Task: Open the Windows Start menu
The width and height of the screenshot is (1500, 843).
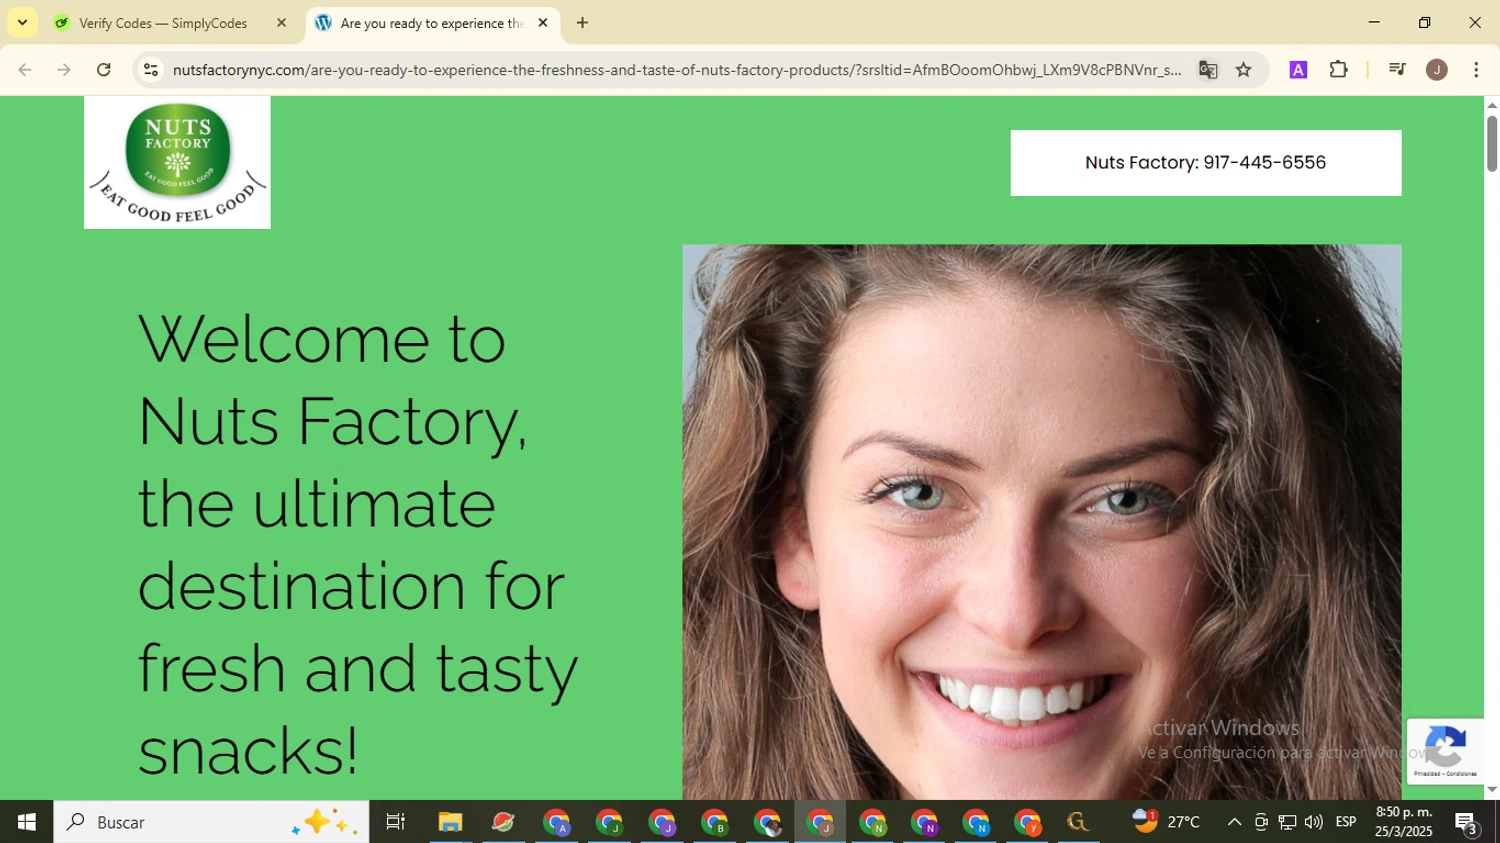Action: (27, 822)
